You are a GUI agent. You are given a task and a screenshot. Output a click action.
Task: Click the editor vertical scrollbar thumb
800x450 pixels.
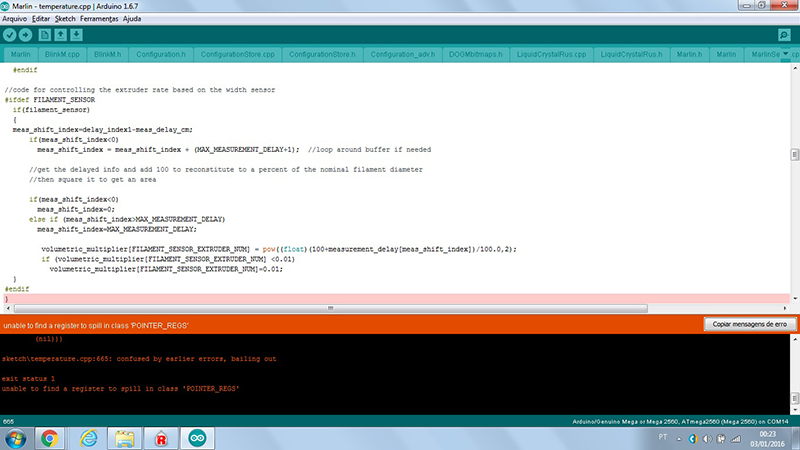(794, 154)
